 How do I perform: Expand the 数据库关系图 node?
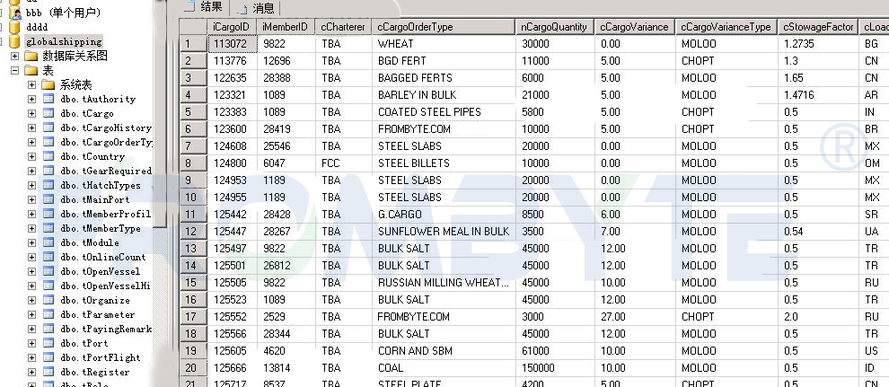pyautogui.click(x=15, y=56)
